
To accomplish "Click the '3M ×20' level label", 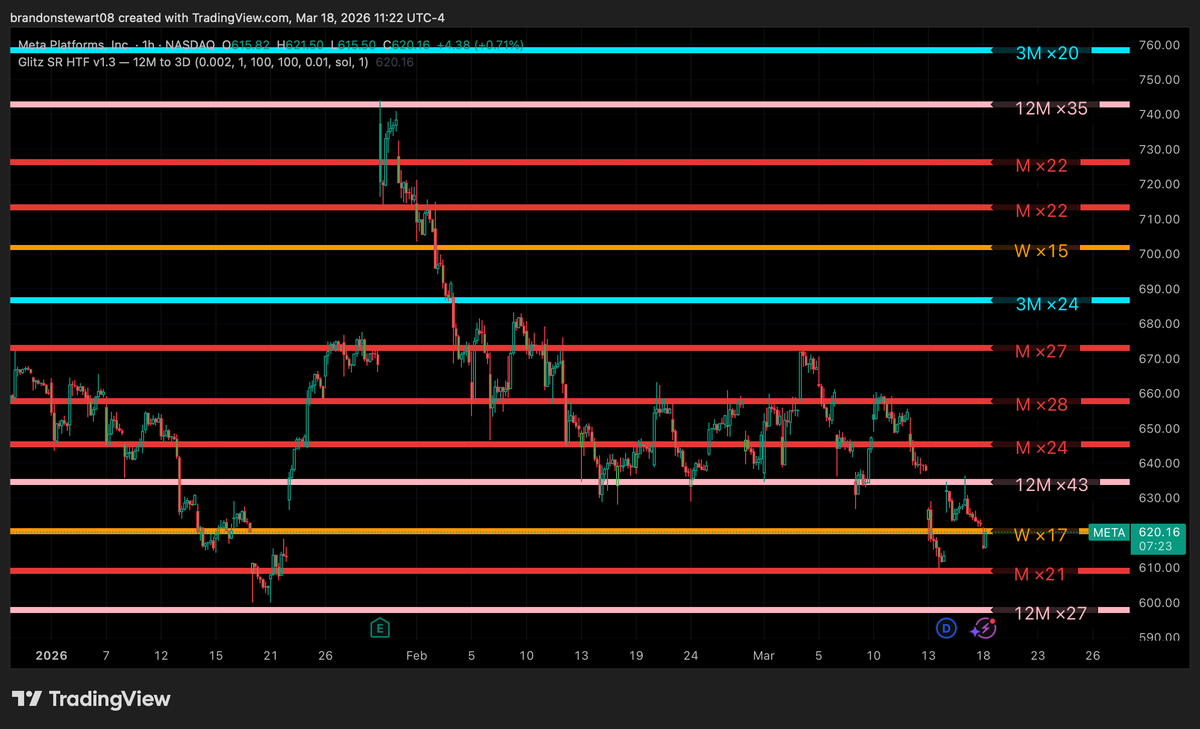I will (x=1047, y=53).
